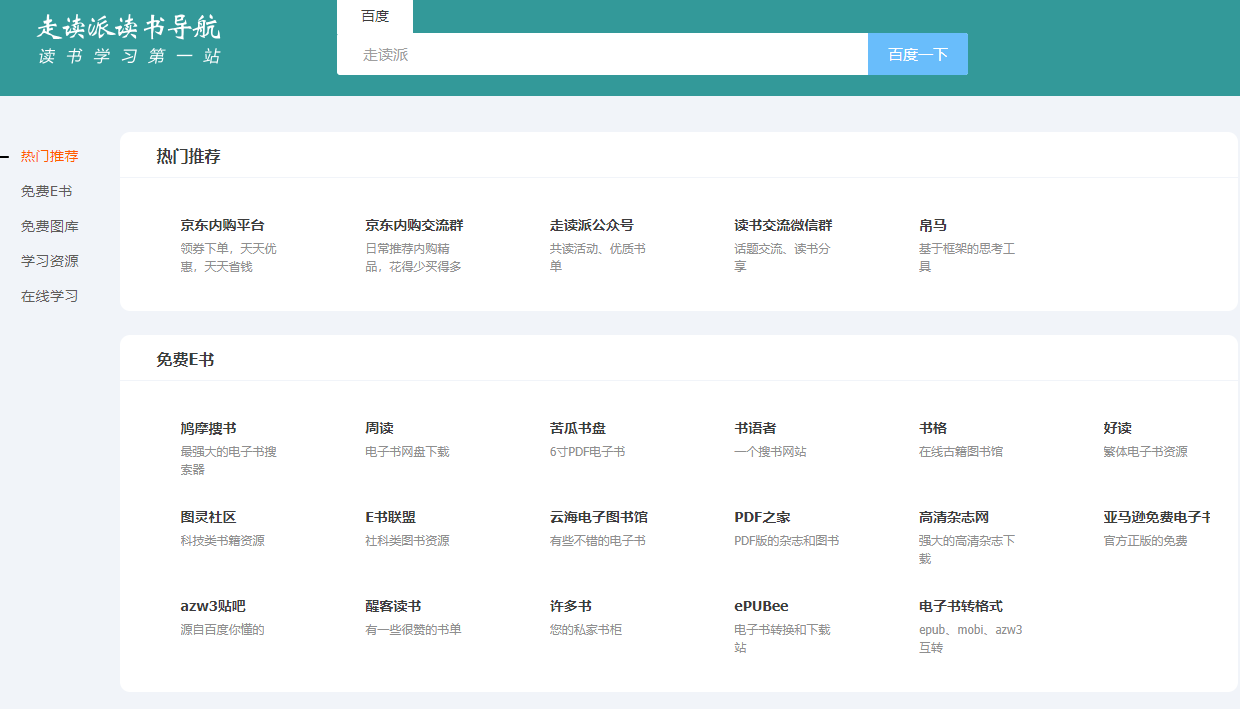
Task: Open 鸠摩搜书 ebook search site
Action: coord(208,428)
